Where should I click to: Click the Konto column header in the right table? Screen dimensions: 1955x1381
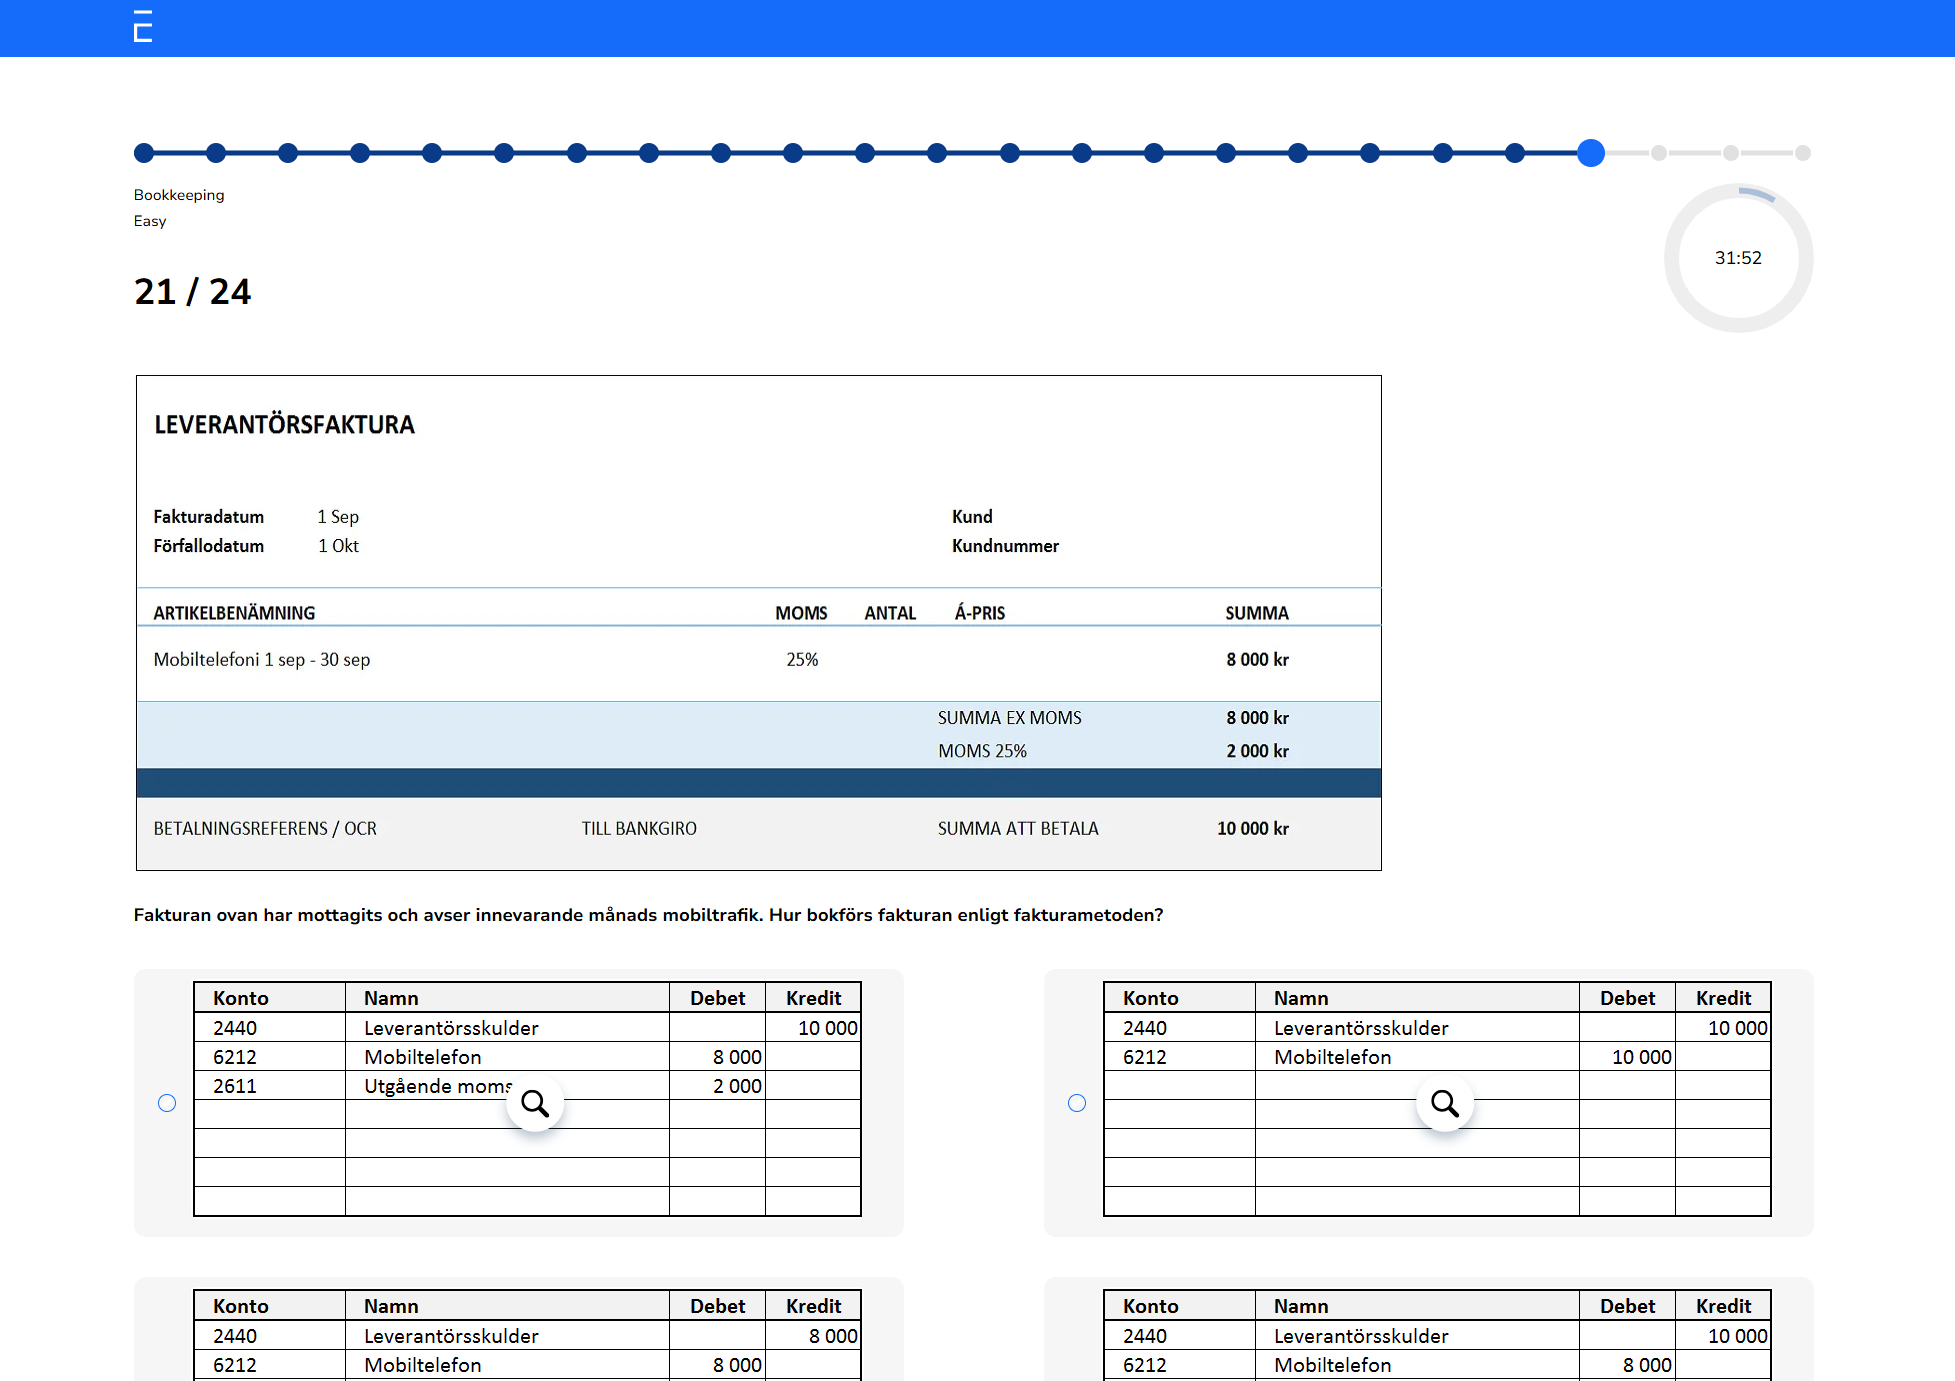pos(1151,997)
